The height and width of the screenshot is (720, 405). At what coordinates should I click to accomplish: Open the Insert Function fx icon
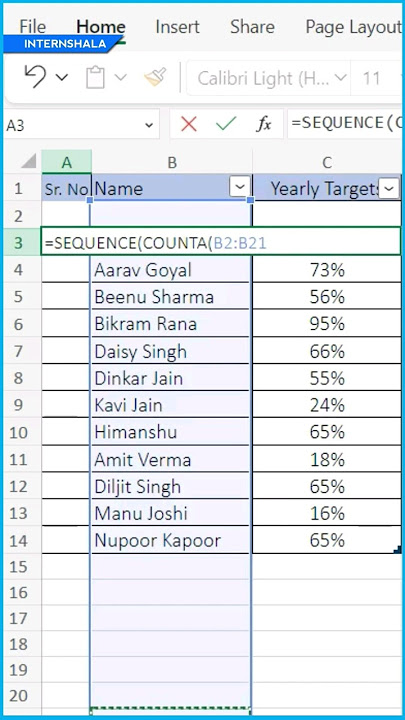point(264,124)
